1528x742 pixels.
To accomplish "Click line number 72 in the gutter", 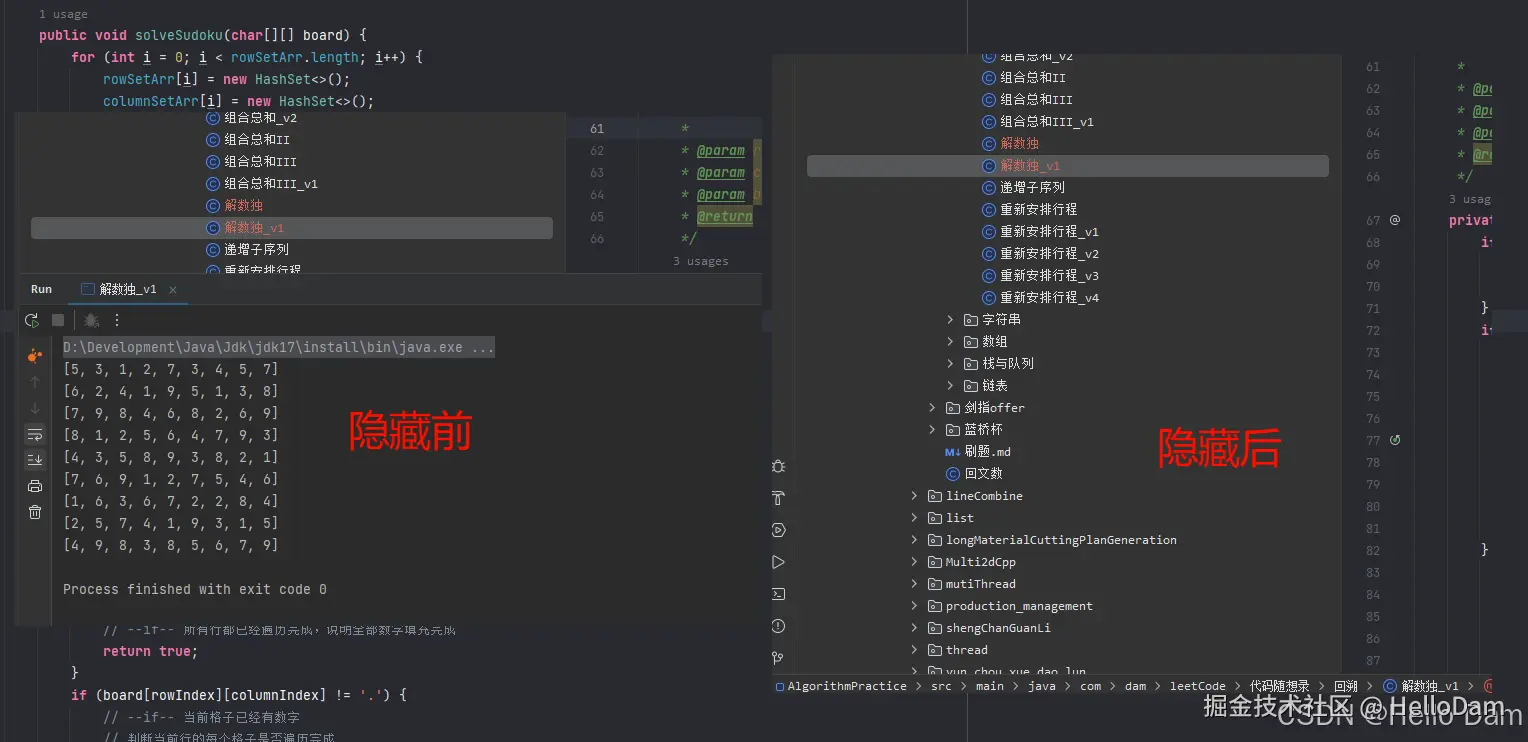I will [x=1373, y=330].
